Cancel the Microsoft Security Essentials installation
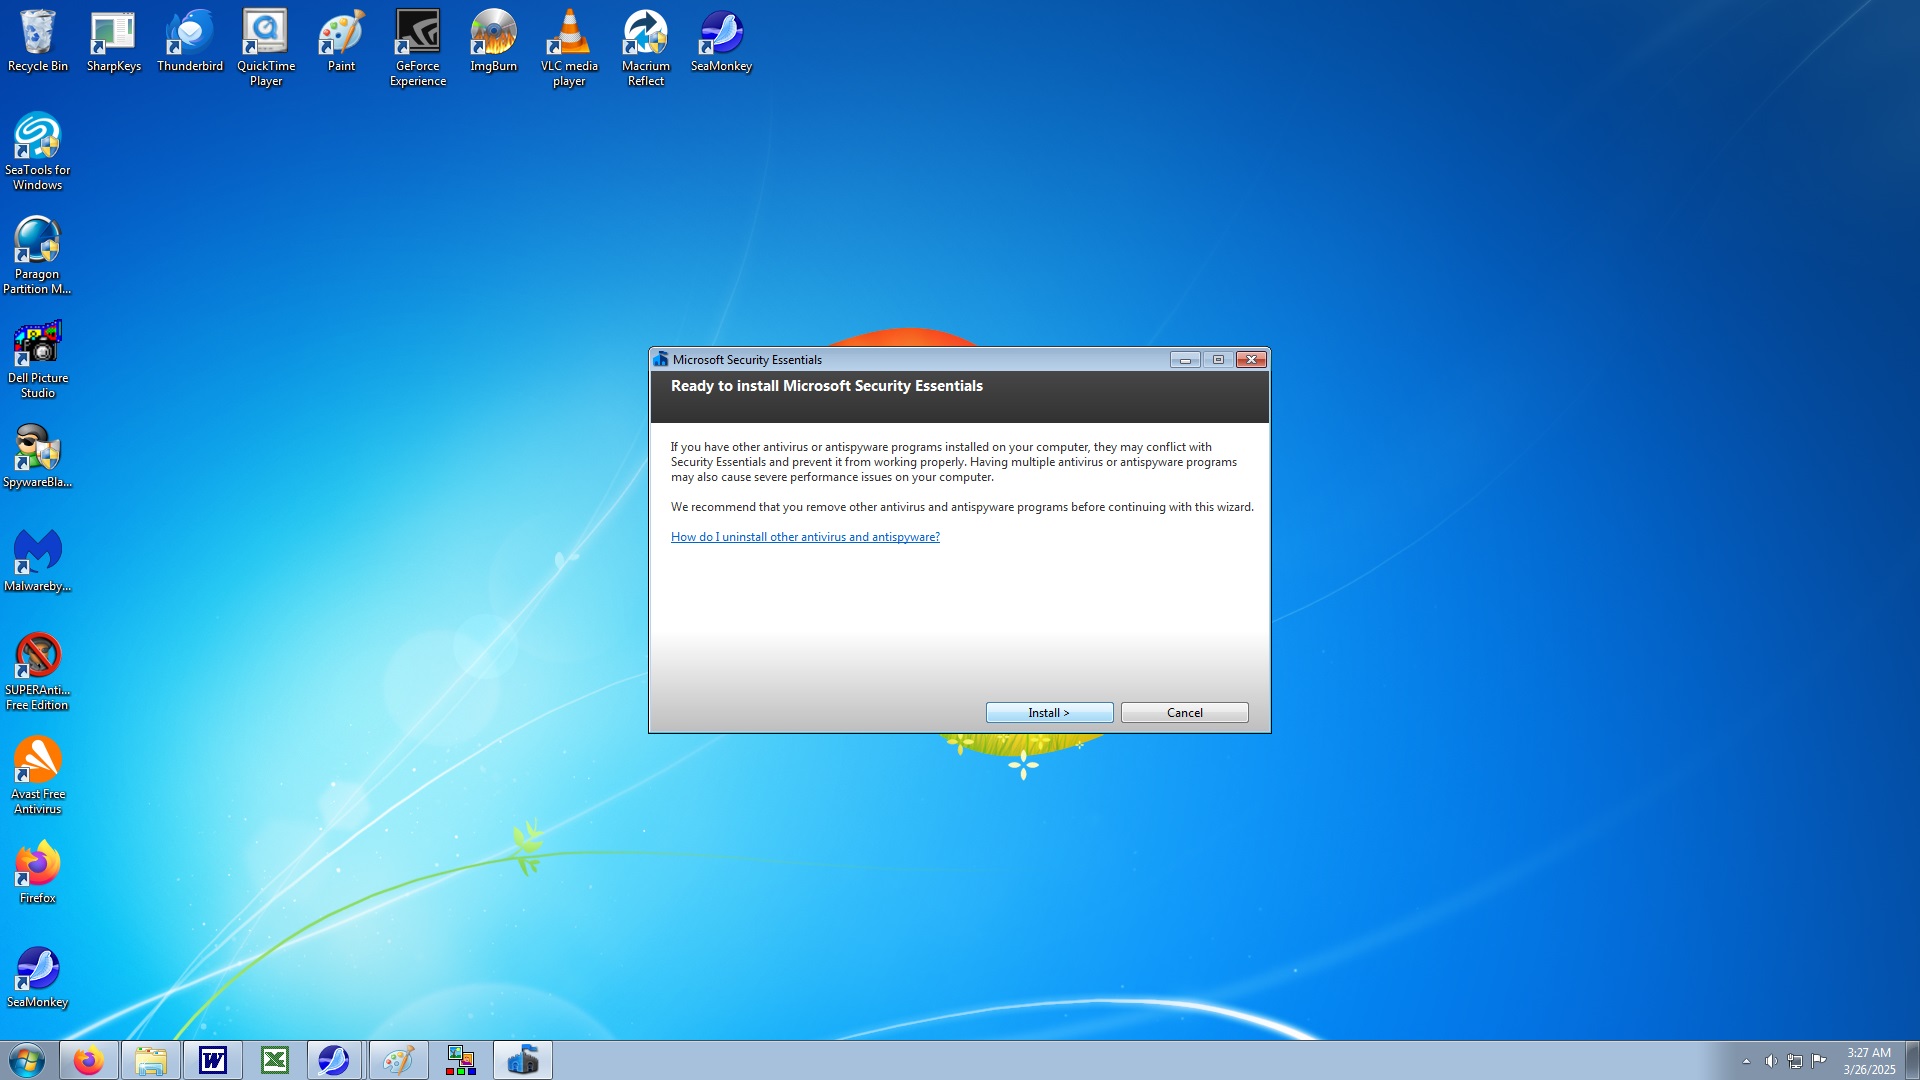1920x1080 pixels. [x=1184, y=712]
